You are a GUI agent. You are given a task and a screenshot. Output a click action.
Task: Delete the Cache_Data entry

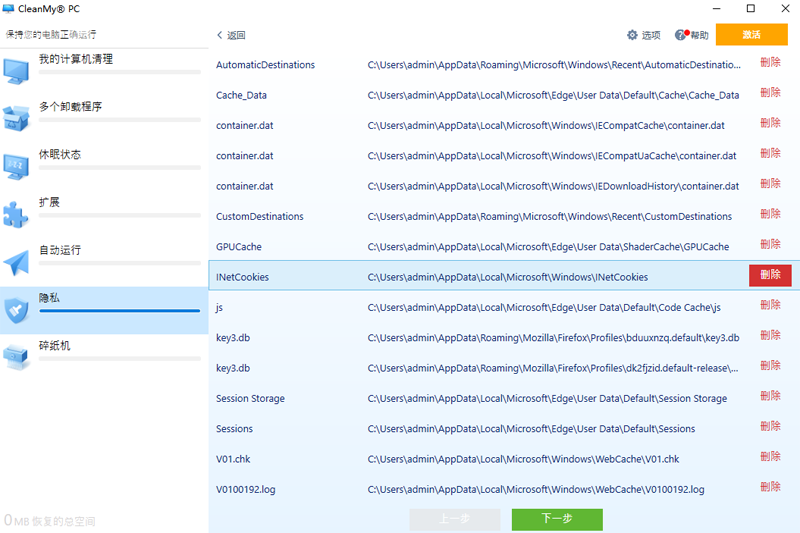pos(770,93)
